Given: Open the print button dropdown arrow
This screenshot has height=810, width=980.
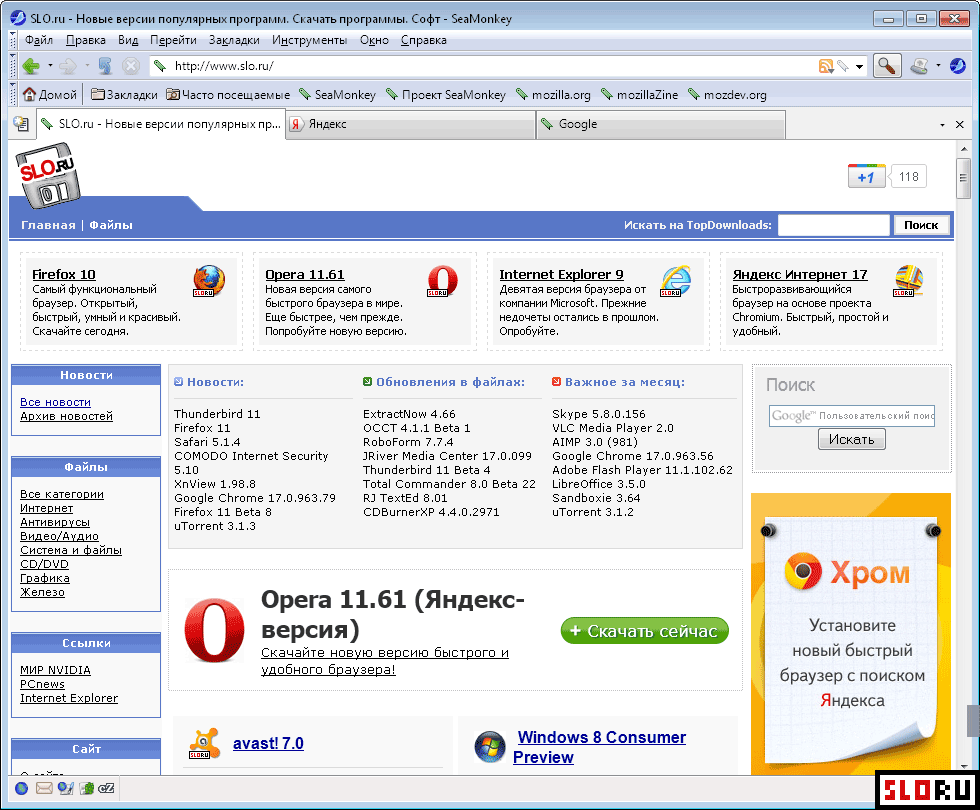Looking at the screenshot, I should tap(938, 66).
